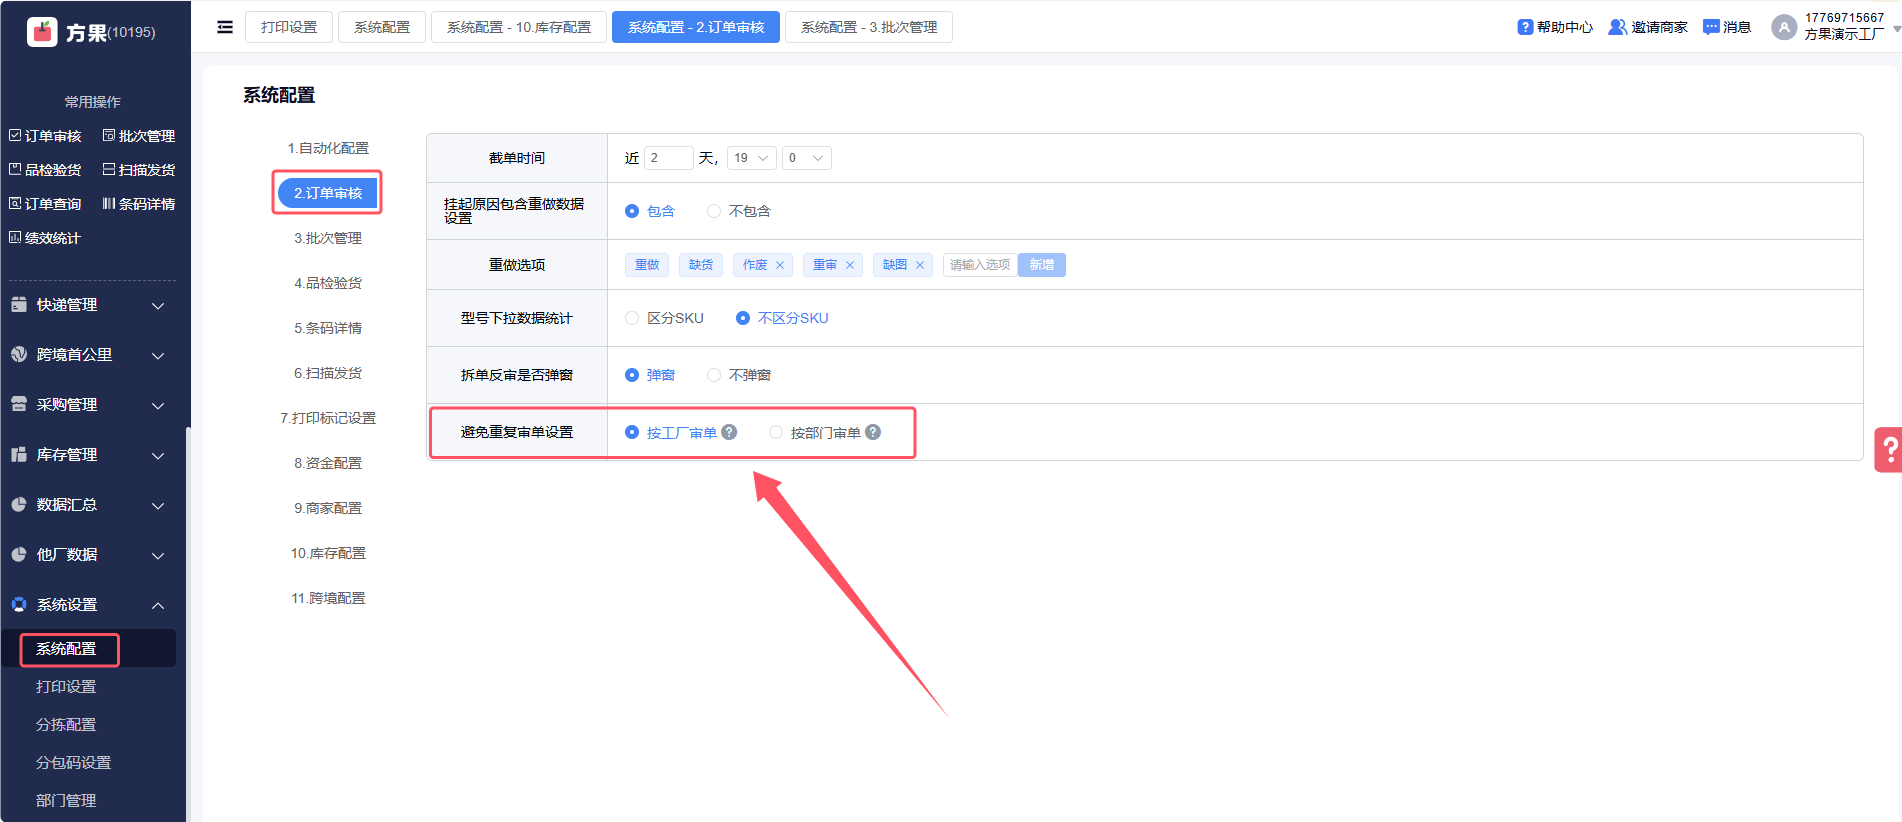Open the hour dropdown showing 19
Viewport: 1902px width, 822px height.
coord(752,158)
